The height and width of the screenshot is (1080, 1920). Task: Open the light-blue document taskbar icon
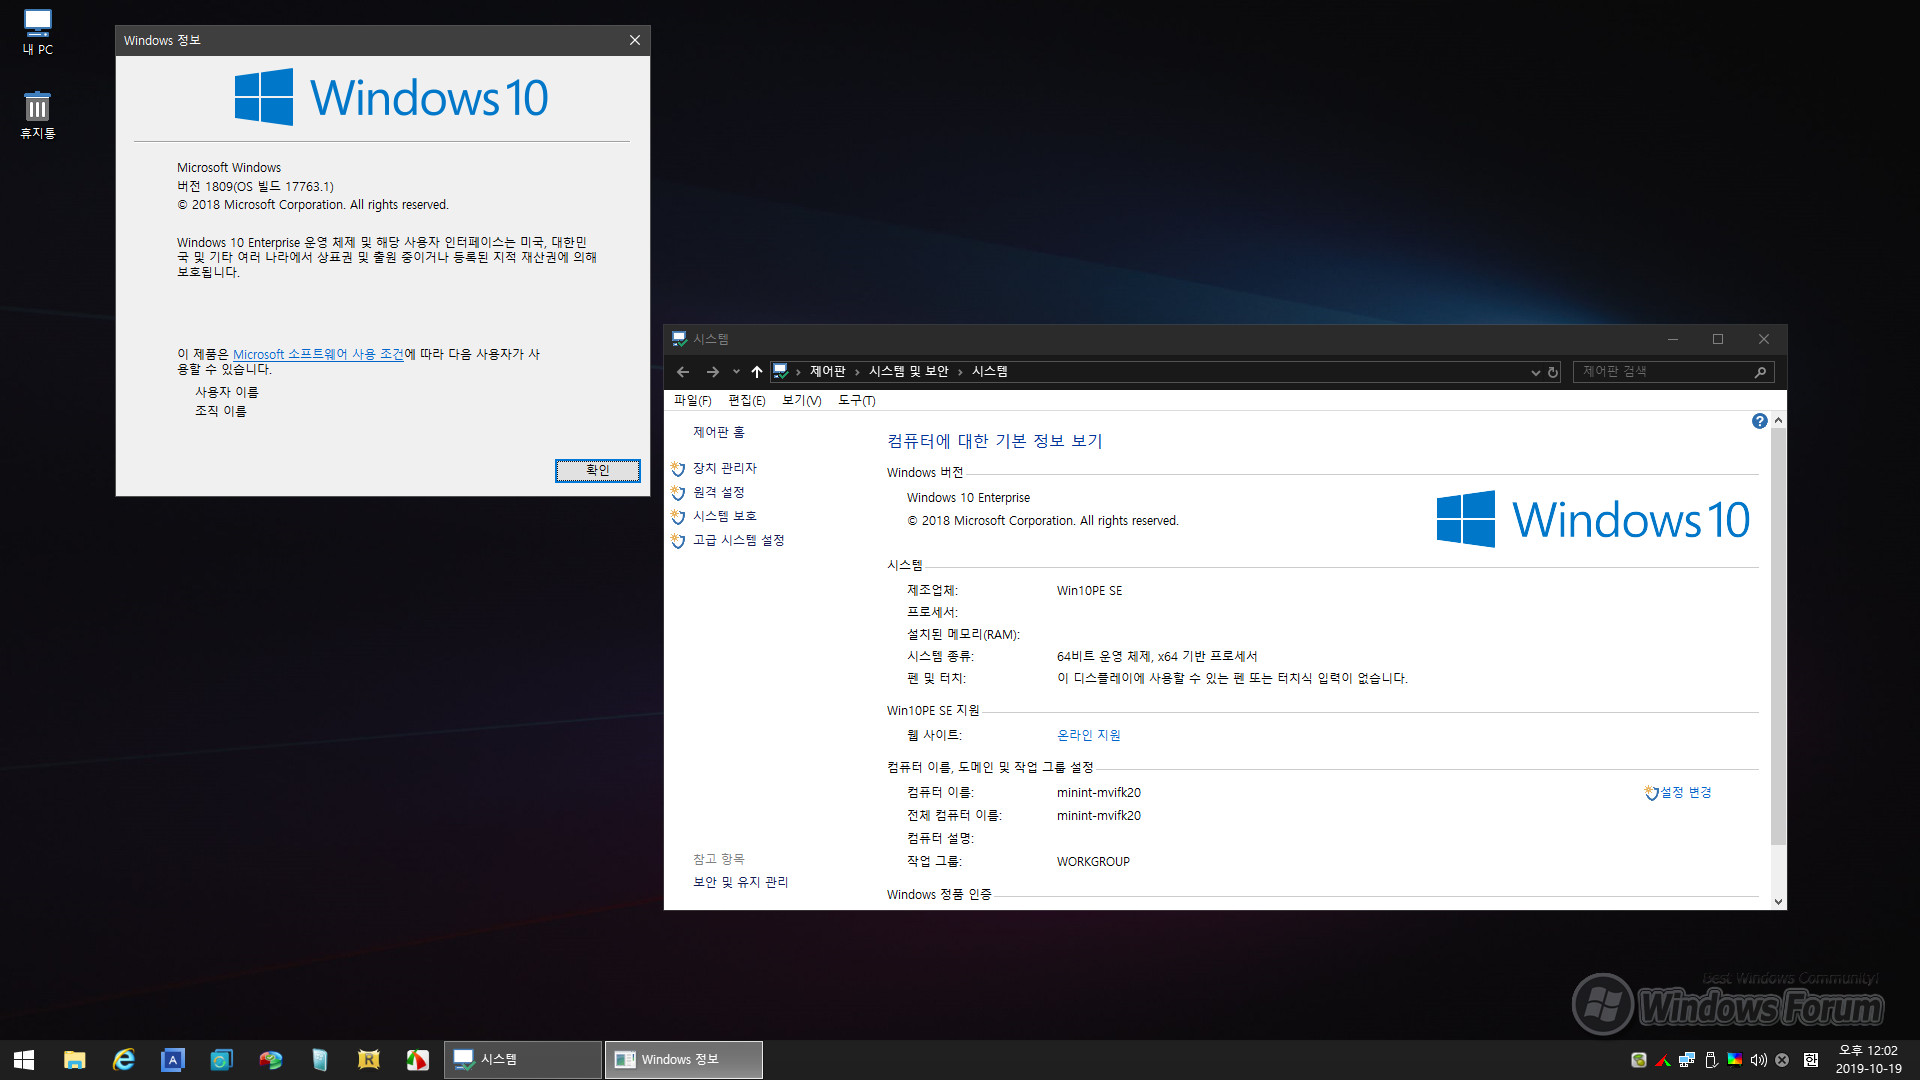319,1059
